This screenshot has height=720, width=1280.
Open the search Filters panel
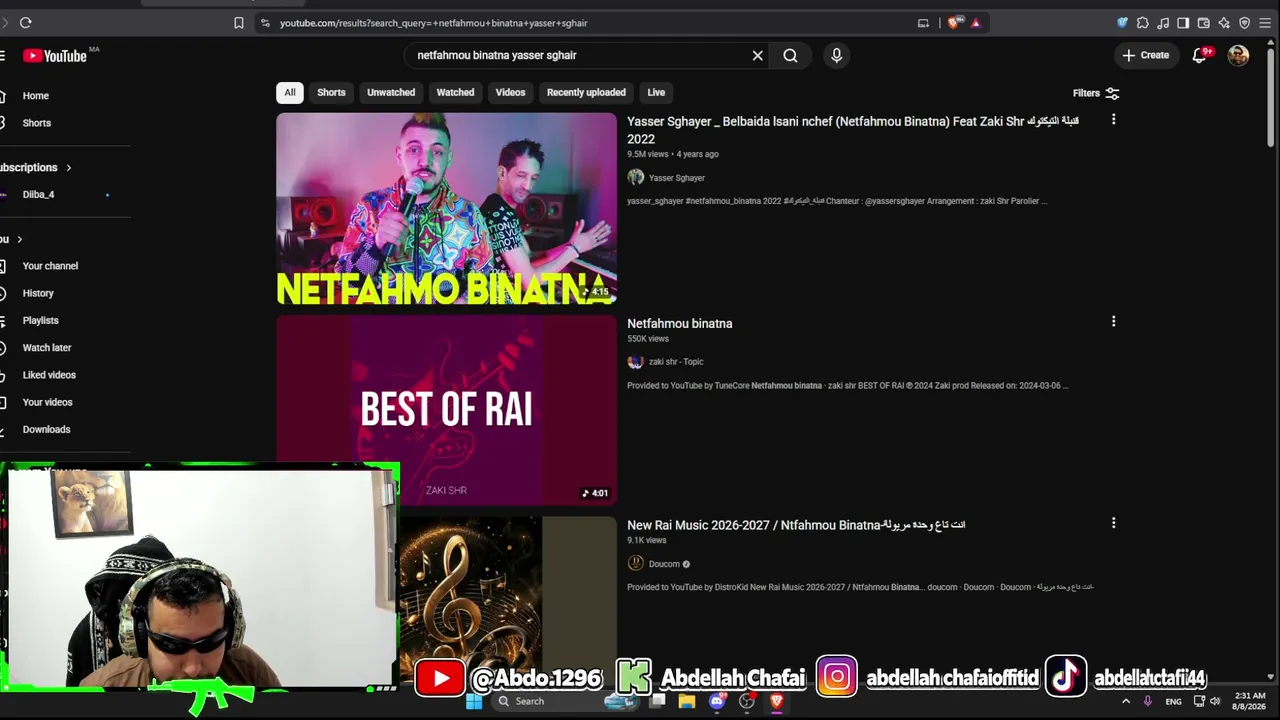1096,93
